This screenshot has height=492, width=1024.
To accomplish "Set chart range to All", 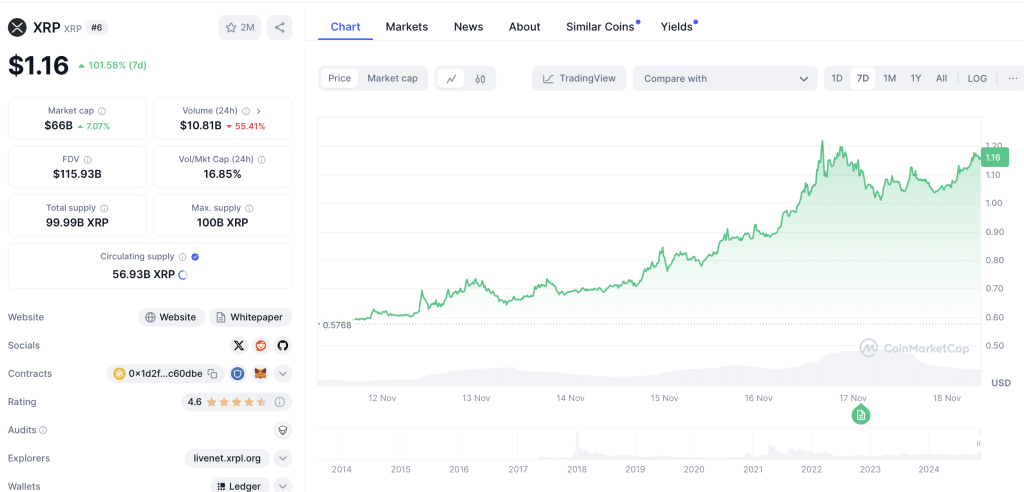I will coord(941,78).
